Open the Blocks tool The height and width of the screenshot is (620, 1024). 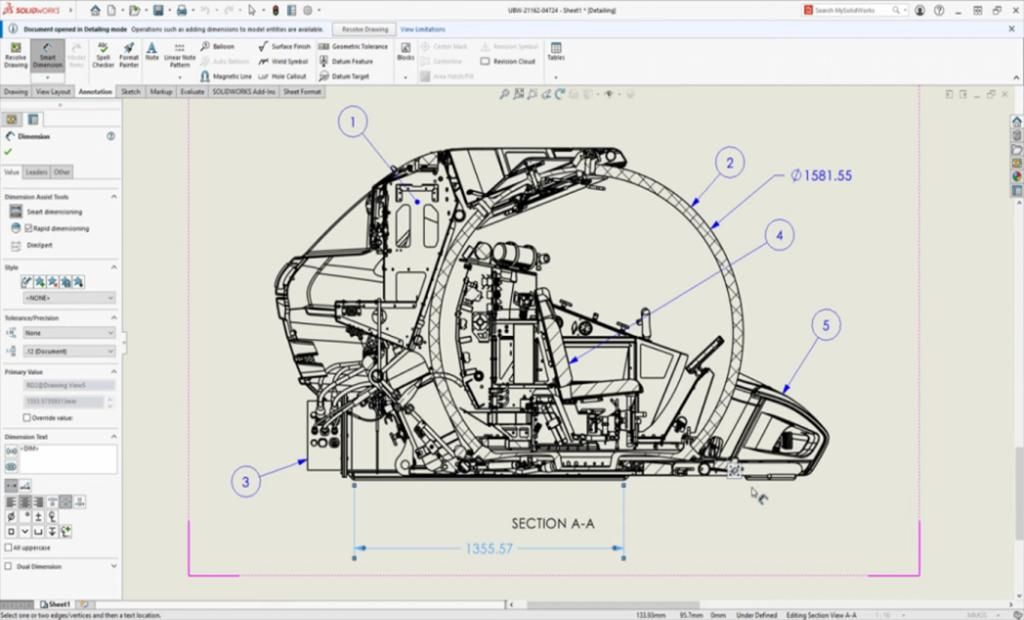pyautogui.click(x=406, y=52)
